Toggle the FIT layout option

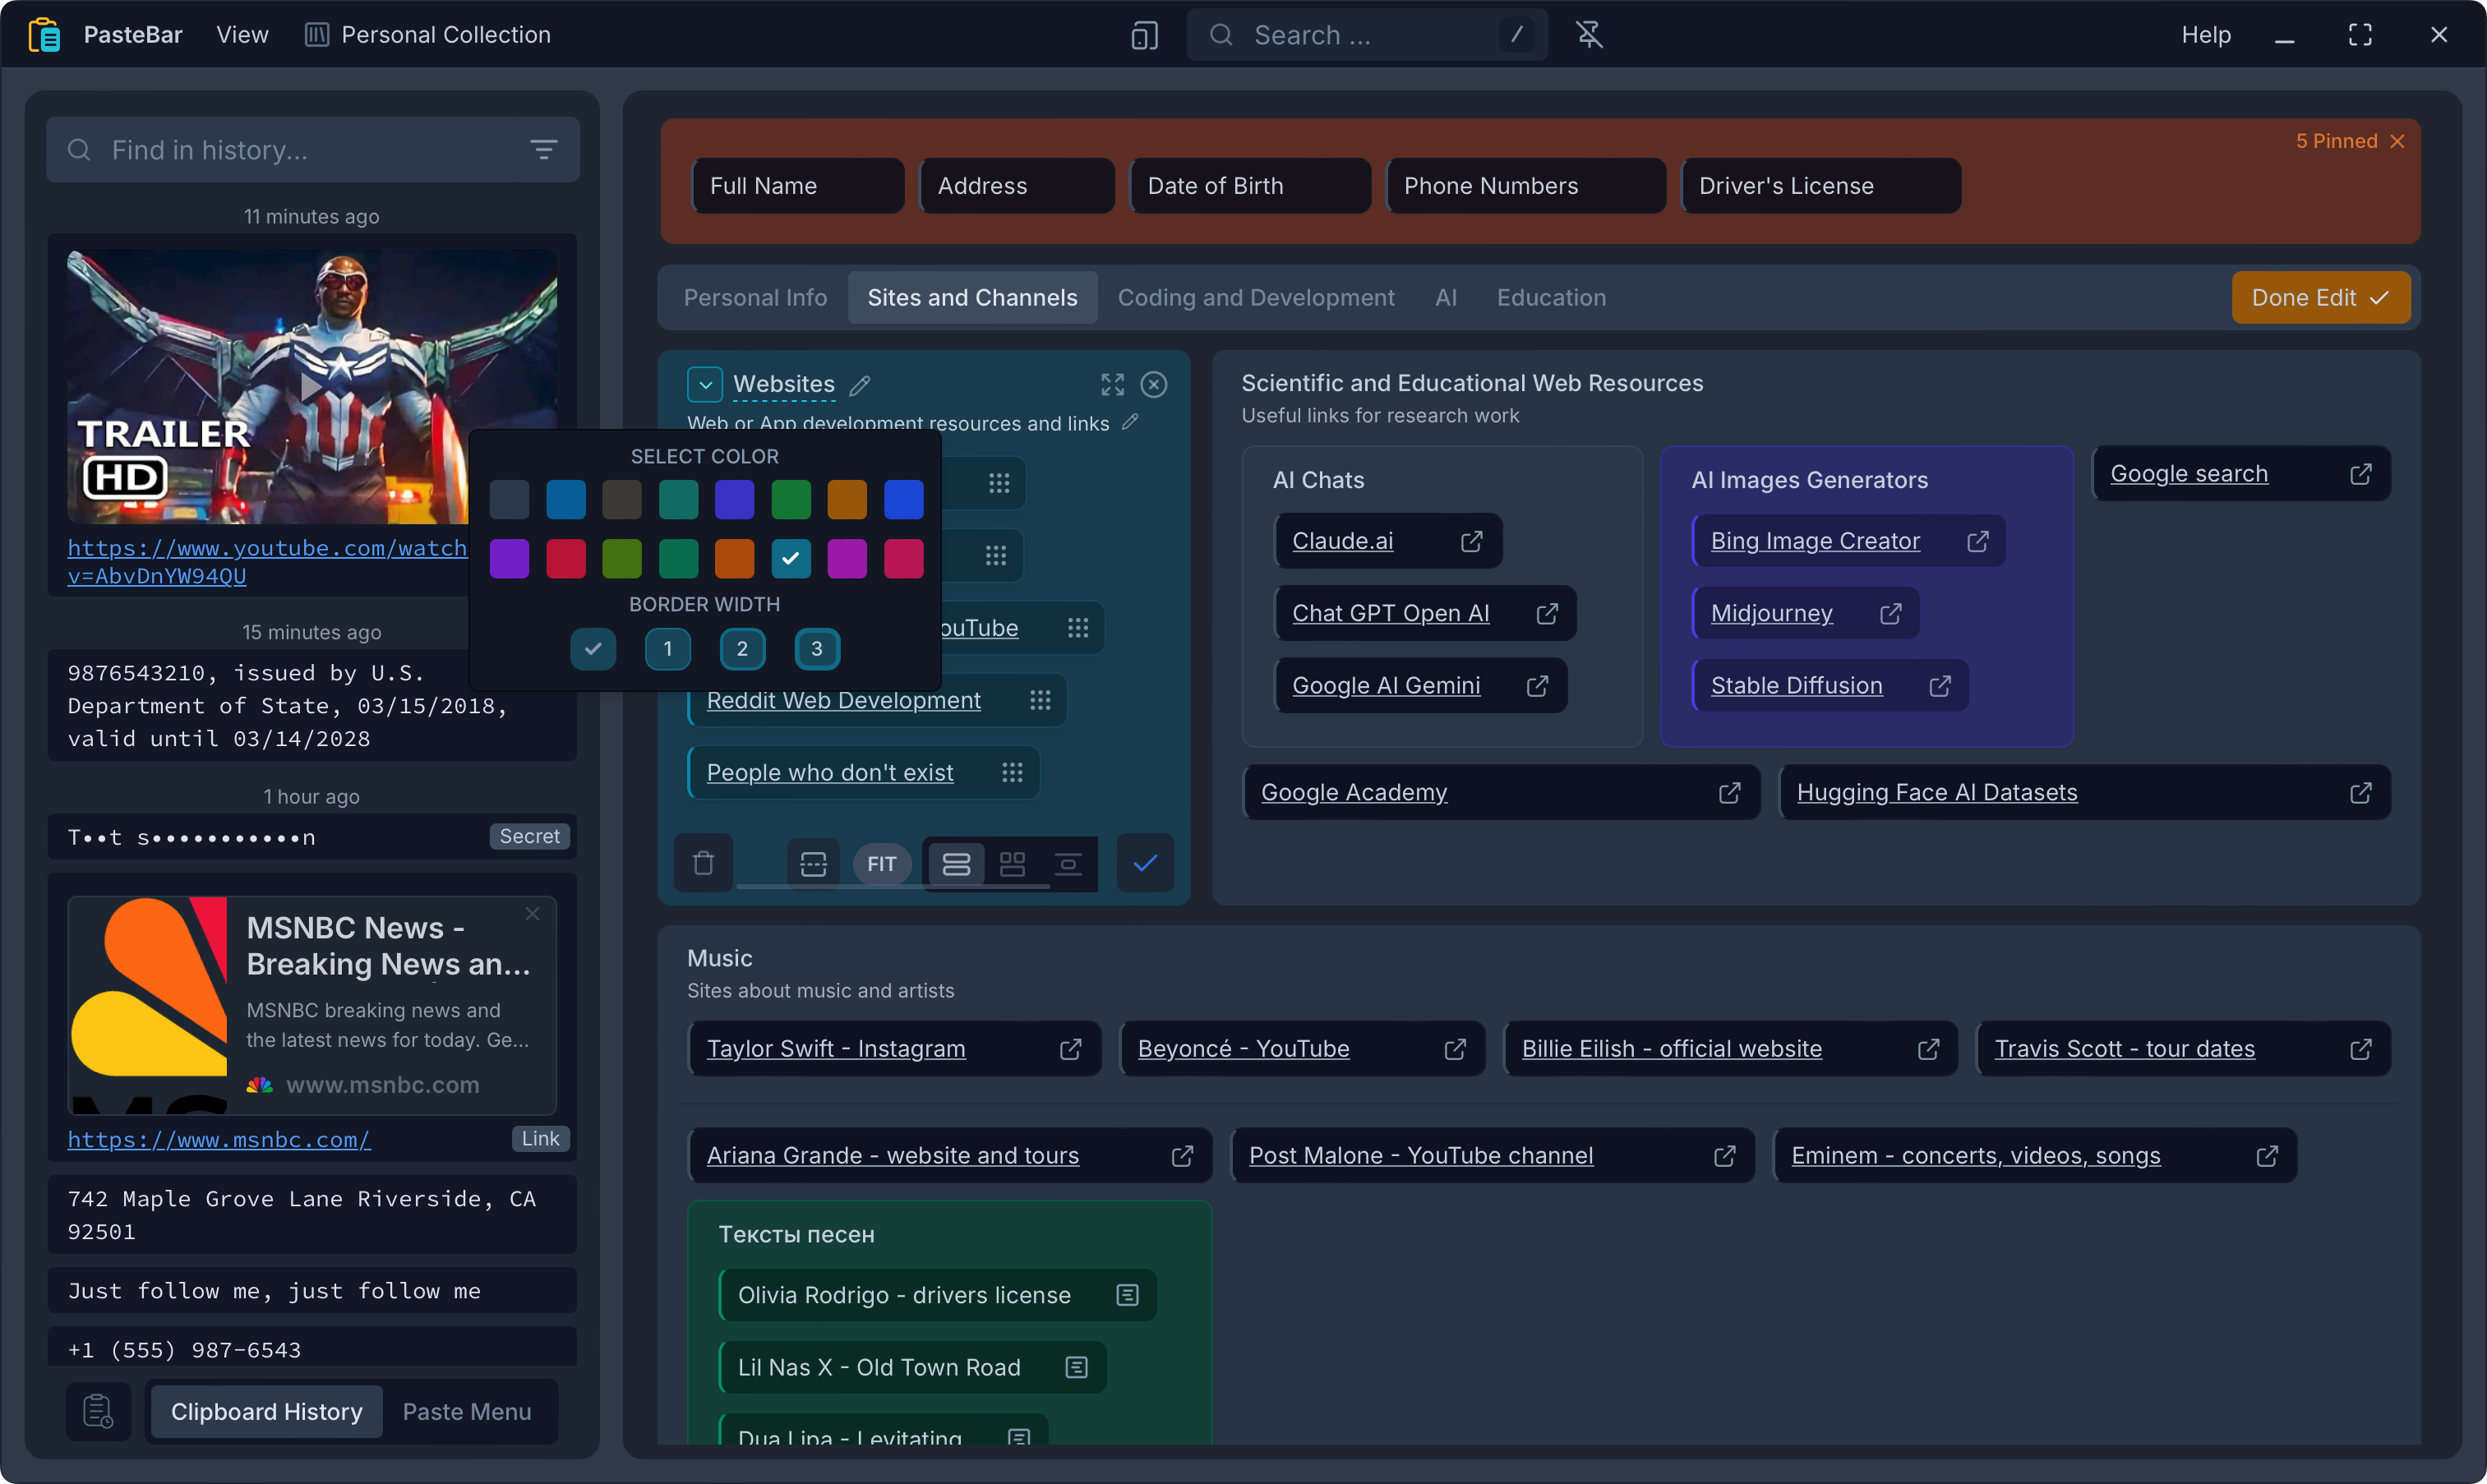coord(881,863)
